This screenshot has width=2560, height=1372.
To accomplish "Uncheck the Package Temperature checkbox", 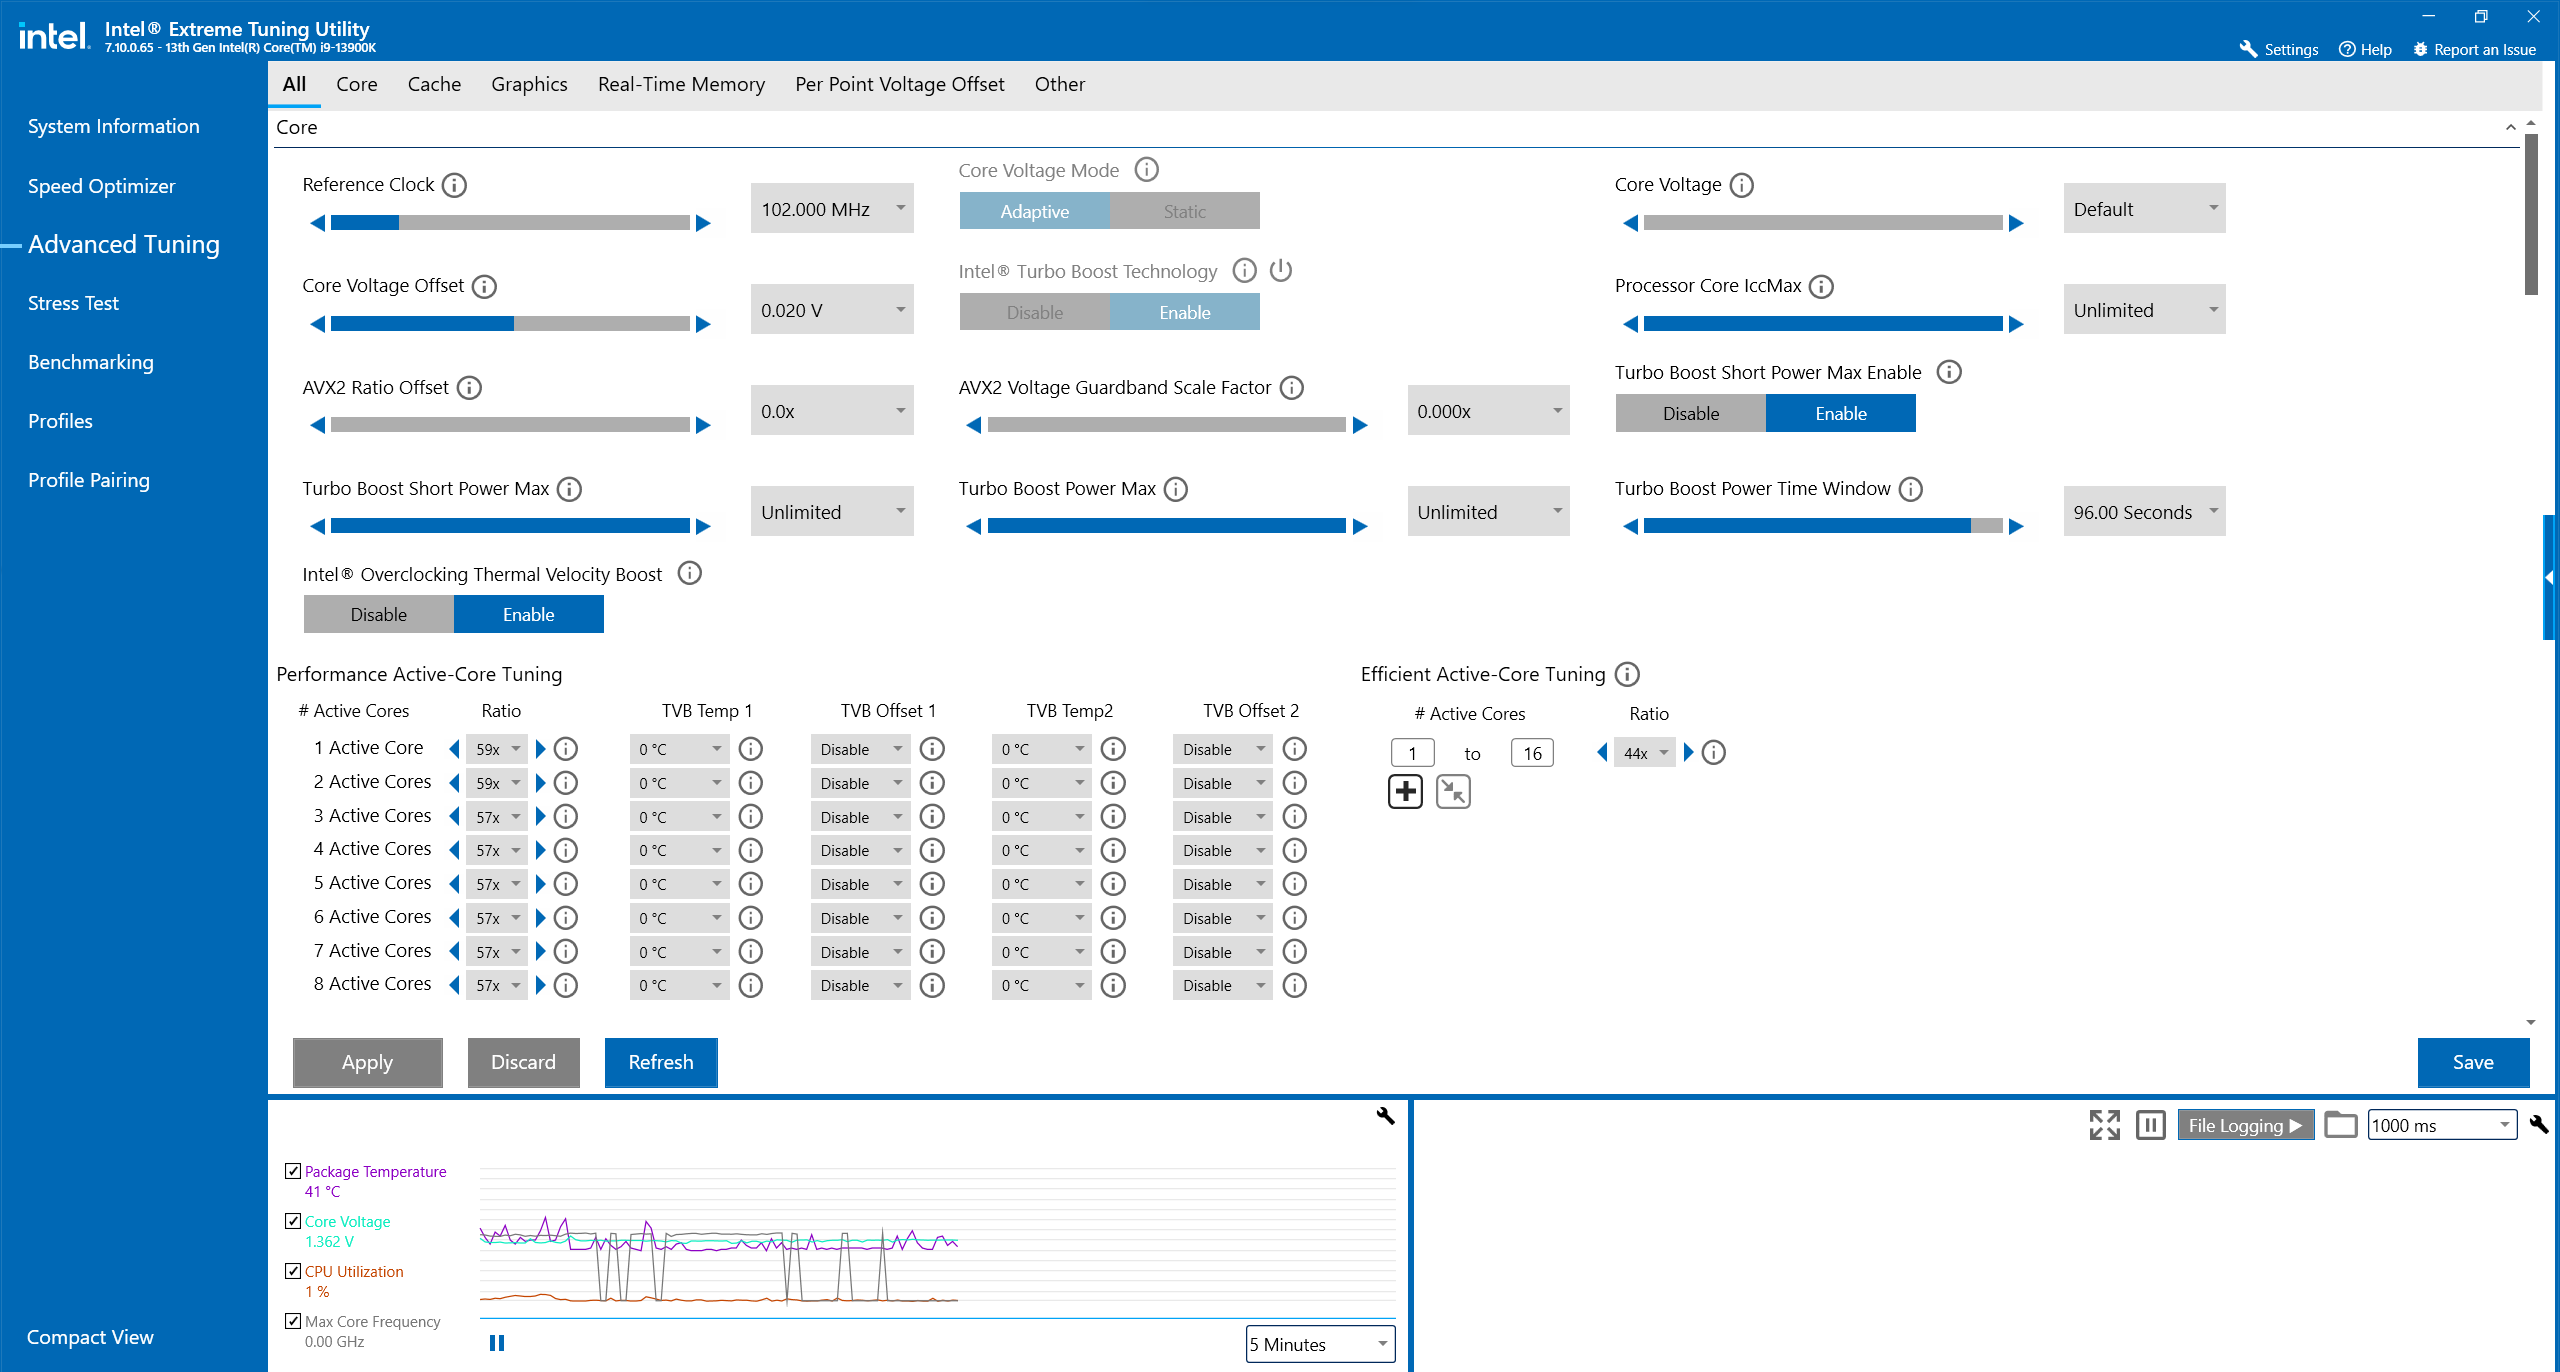I will [293, 1171].
